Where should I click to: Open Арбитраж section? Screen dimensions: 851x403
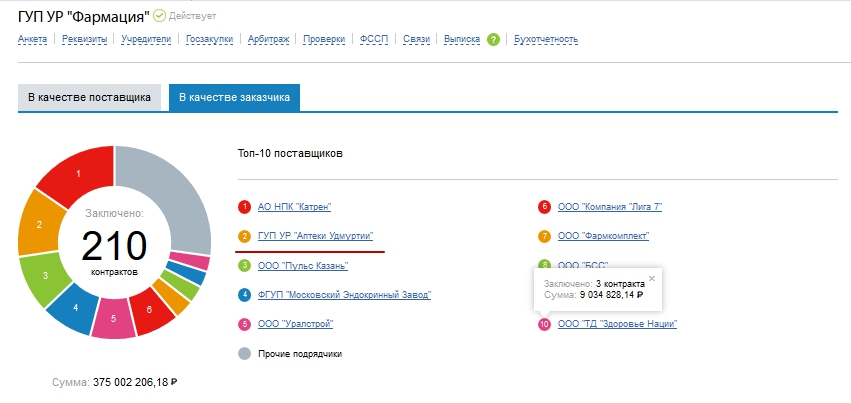point(268,39)
